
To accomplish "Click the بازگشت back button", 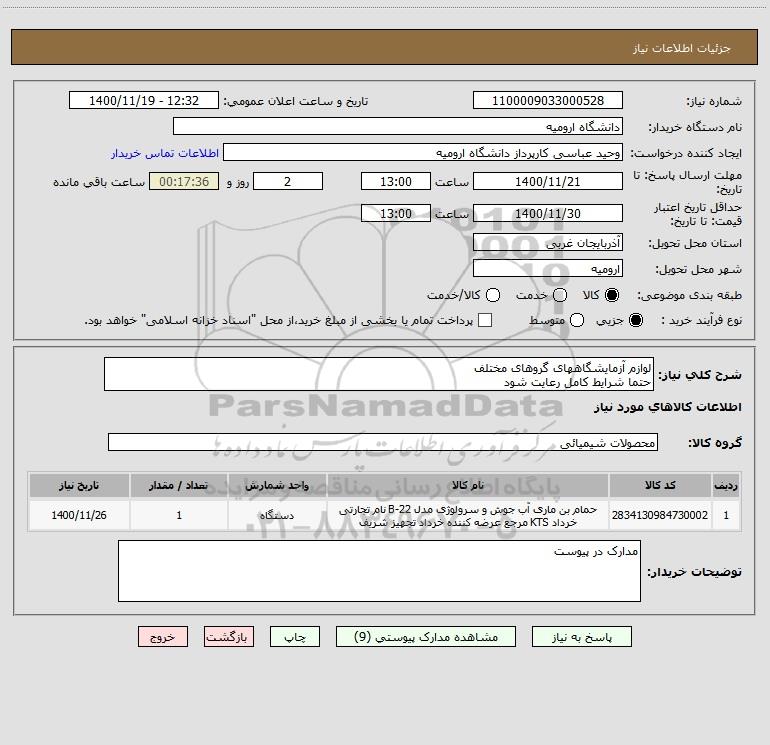I will point(229,637).
